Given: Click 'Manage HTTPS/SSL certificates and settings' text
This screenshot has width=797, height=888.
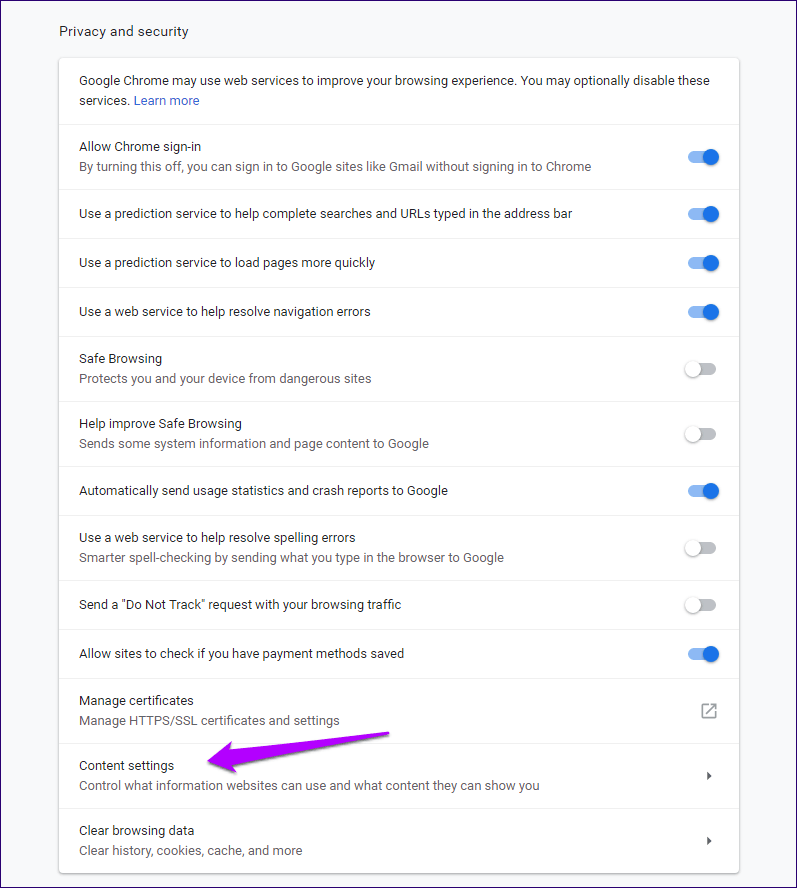Looking at the screenshot, I should click(209, 720).
